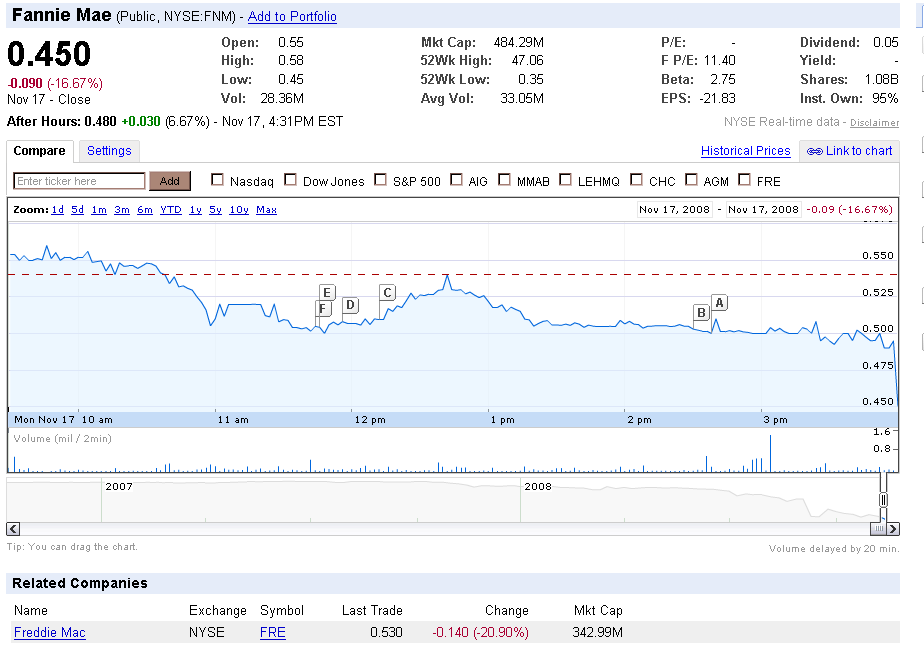Click the Inst. Own value 95%
This screenshot has width=924, height=649.
(885, 98)
